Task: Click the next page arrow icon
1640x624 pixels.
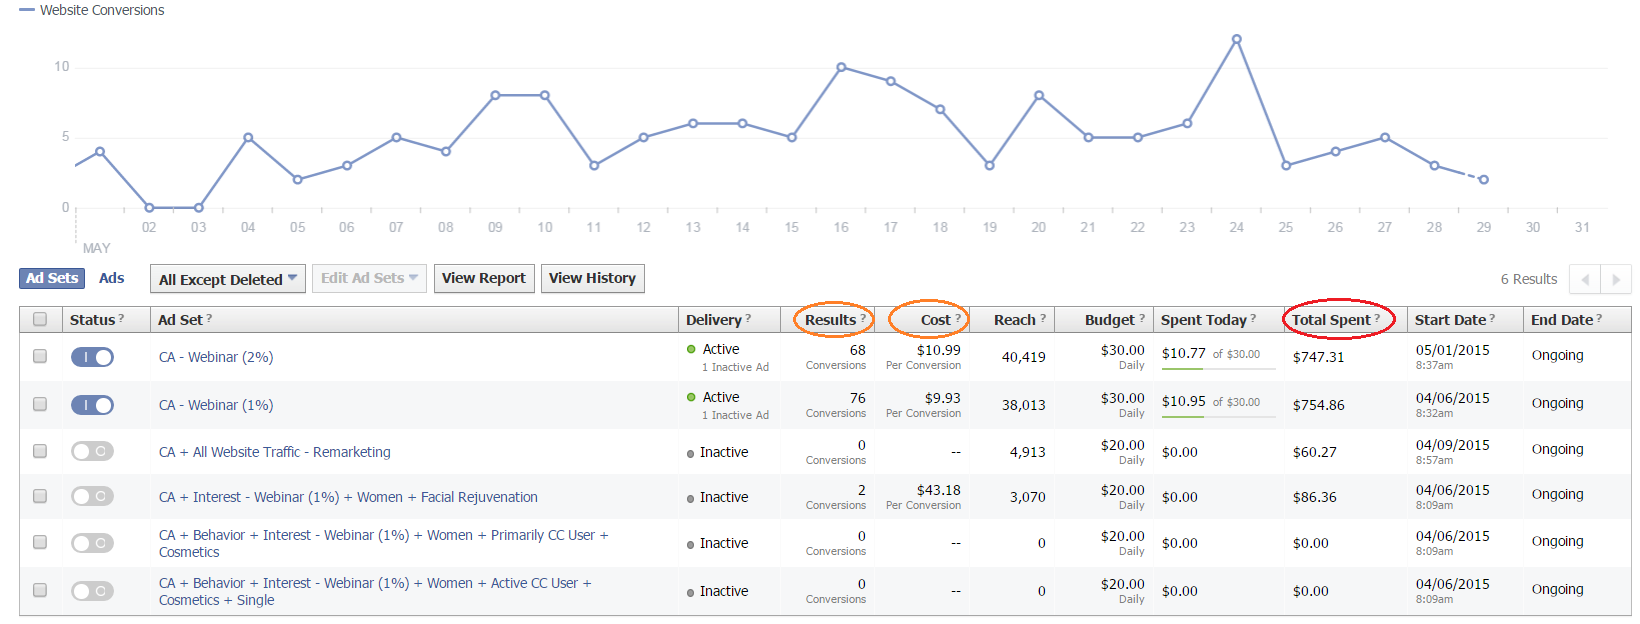Action: [1616, 280]
